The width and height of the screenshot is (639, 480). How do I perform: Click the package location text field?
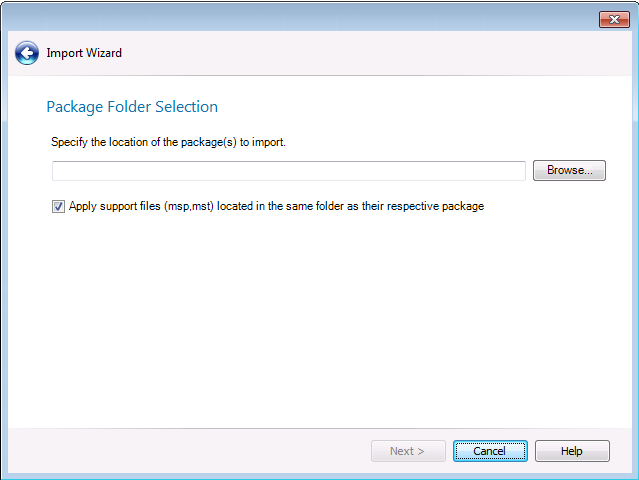289,171
